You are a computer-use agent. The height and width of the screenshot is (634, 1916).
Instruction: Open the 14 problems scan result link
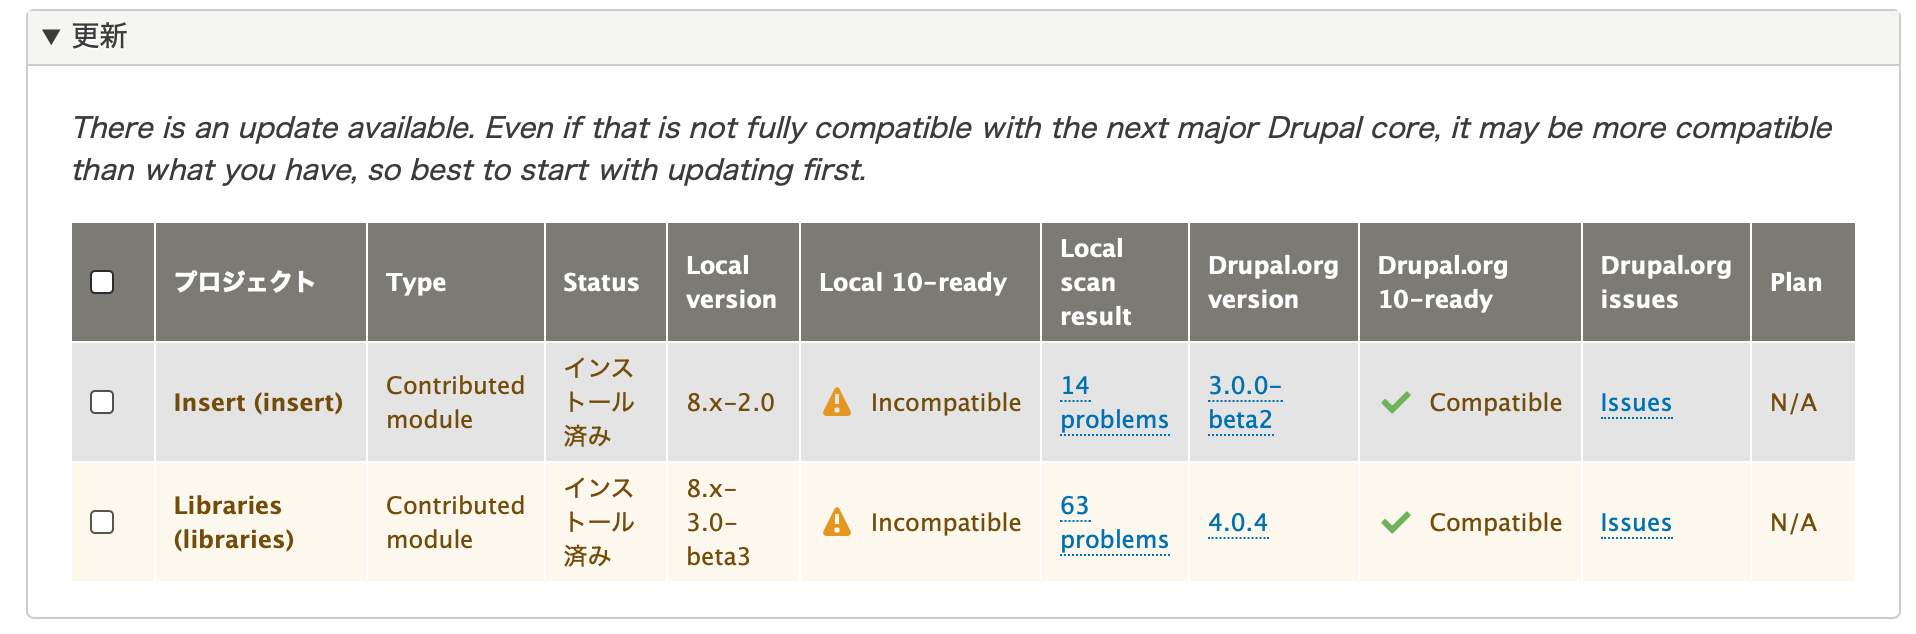(x=1113, y=403)
